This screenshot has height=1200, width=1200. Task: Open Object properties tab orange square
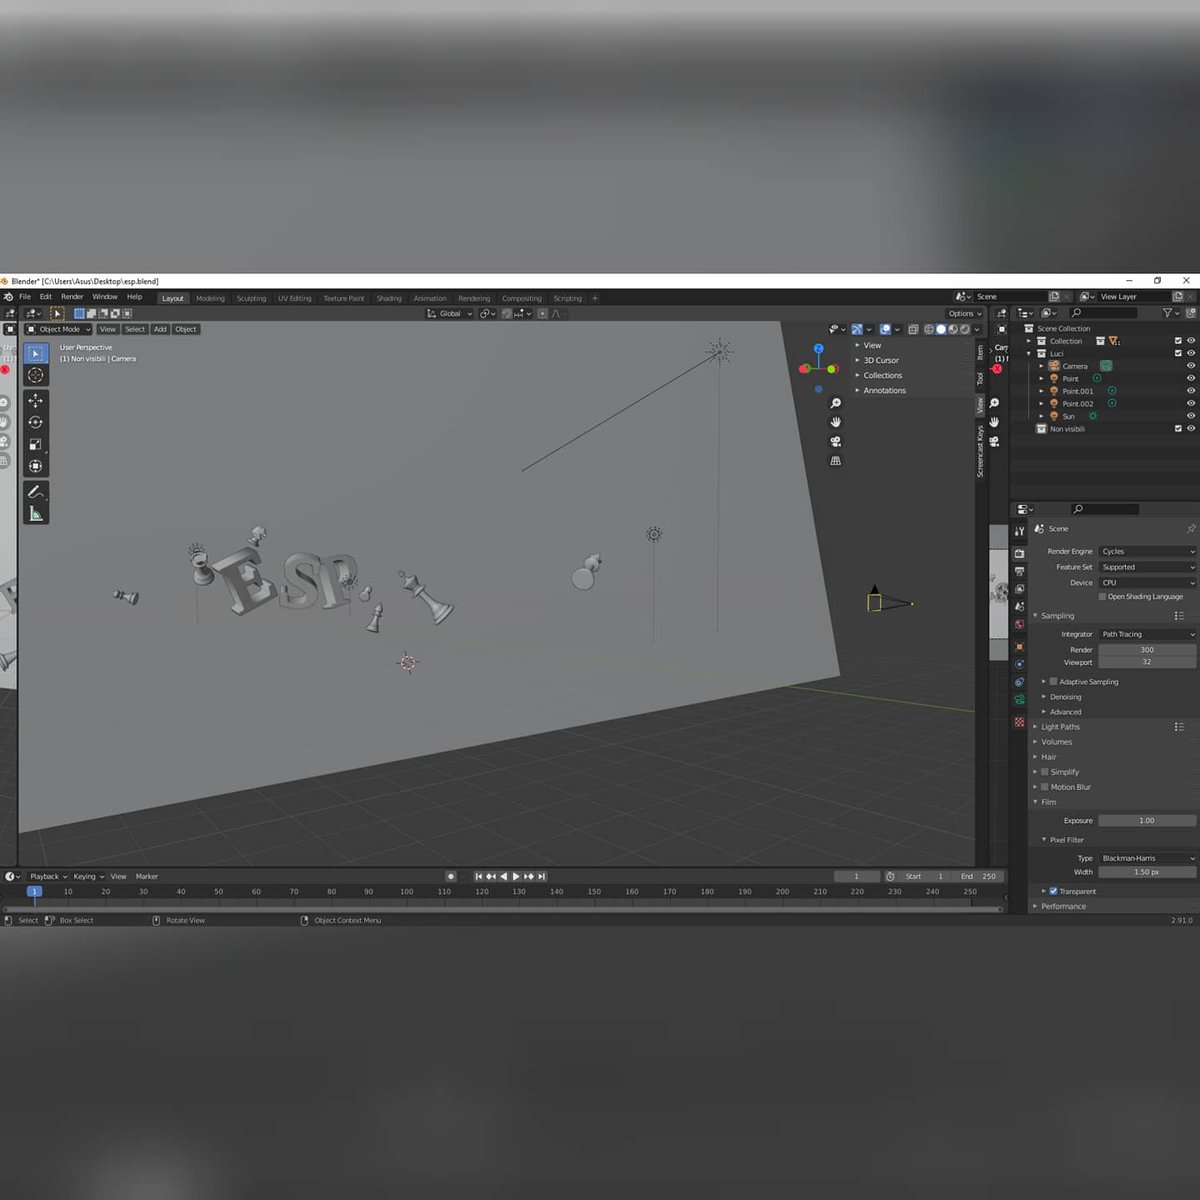tap(1019, 647)
